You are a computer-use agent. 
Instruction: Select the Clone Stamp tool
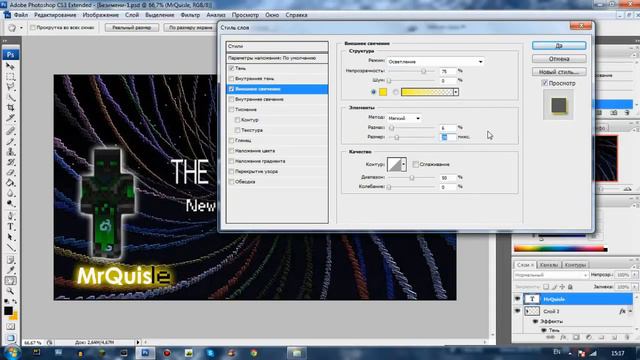pyautogui.click(x=10, y=152)
